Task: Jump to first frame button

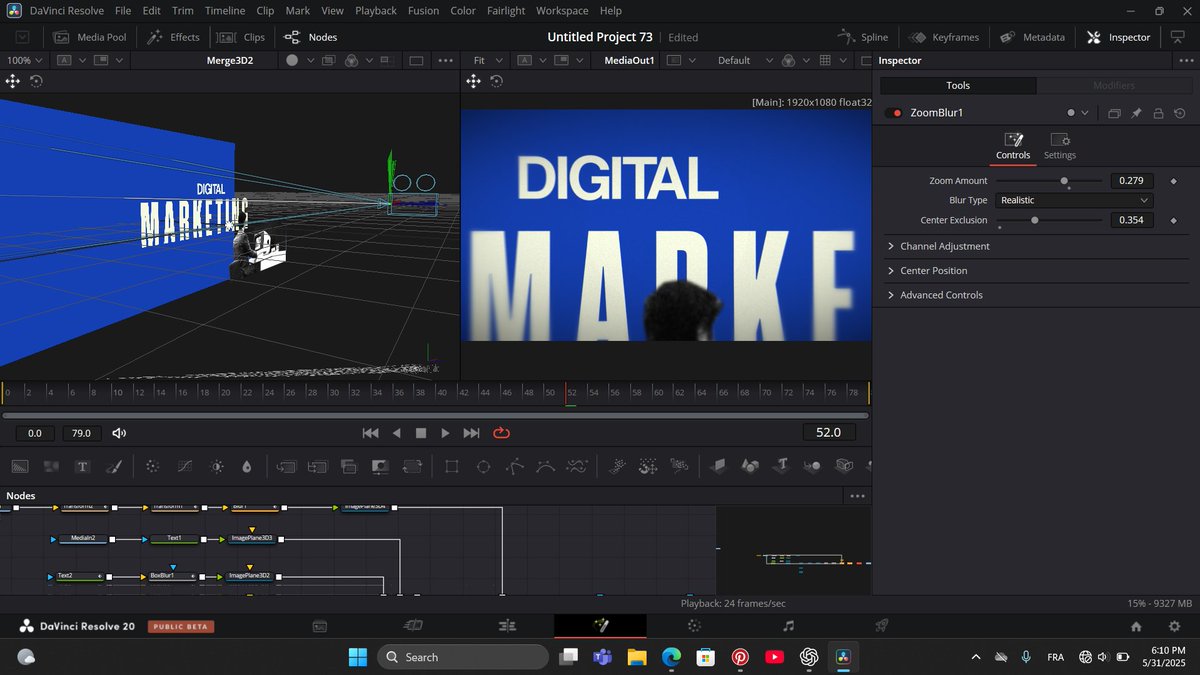Action: [x=370, y=433]
